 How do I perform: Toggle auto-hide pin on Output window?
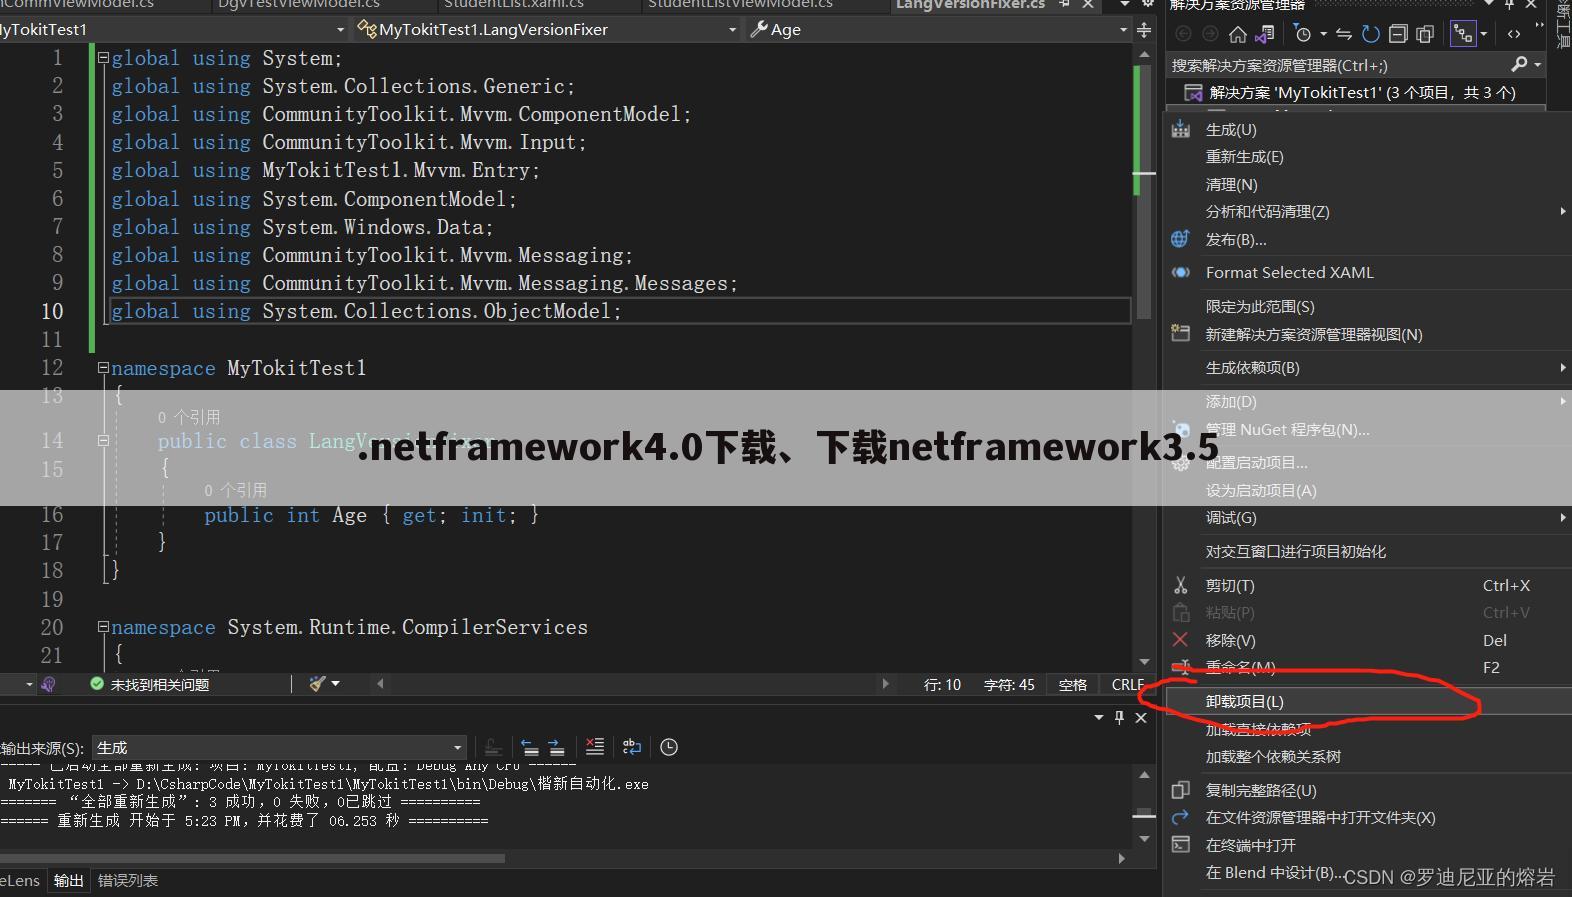1119,717
